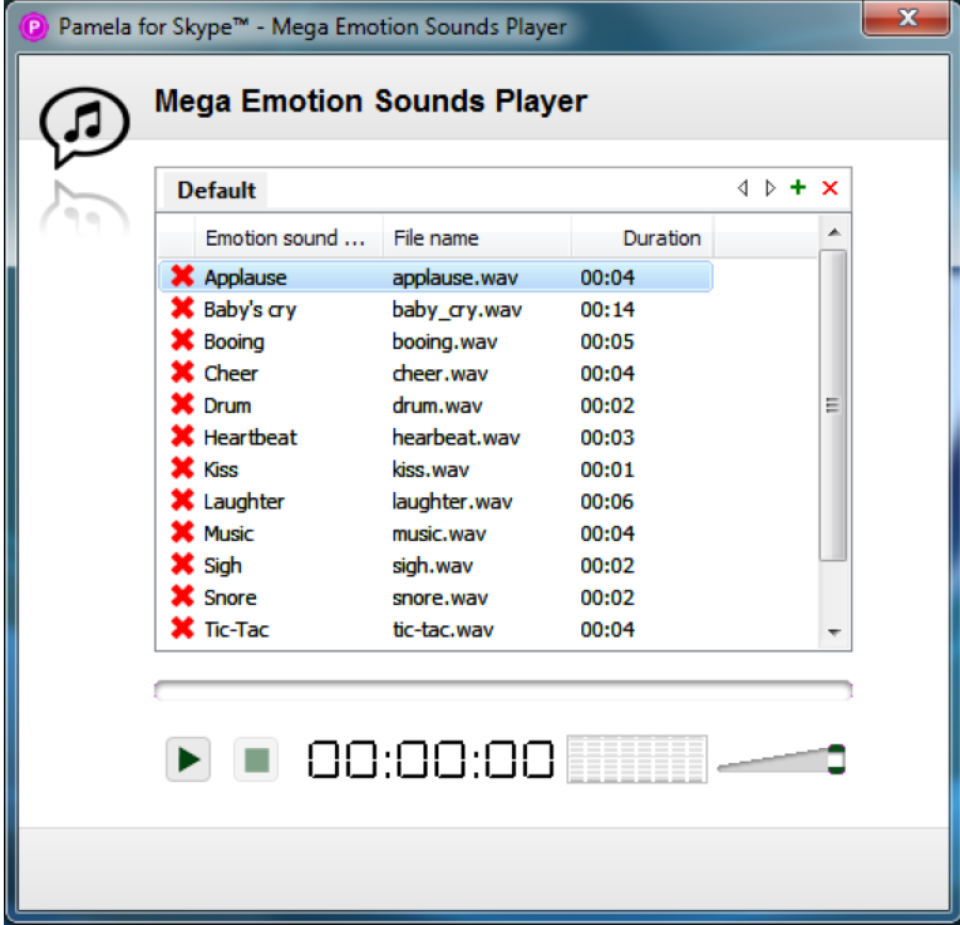Select the Heartbeat sound name

click(x=250, y=437)
